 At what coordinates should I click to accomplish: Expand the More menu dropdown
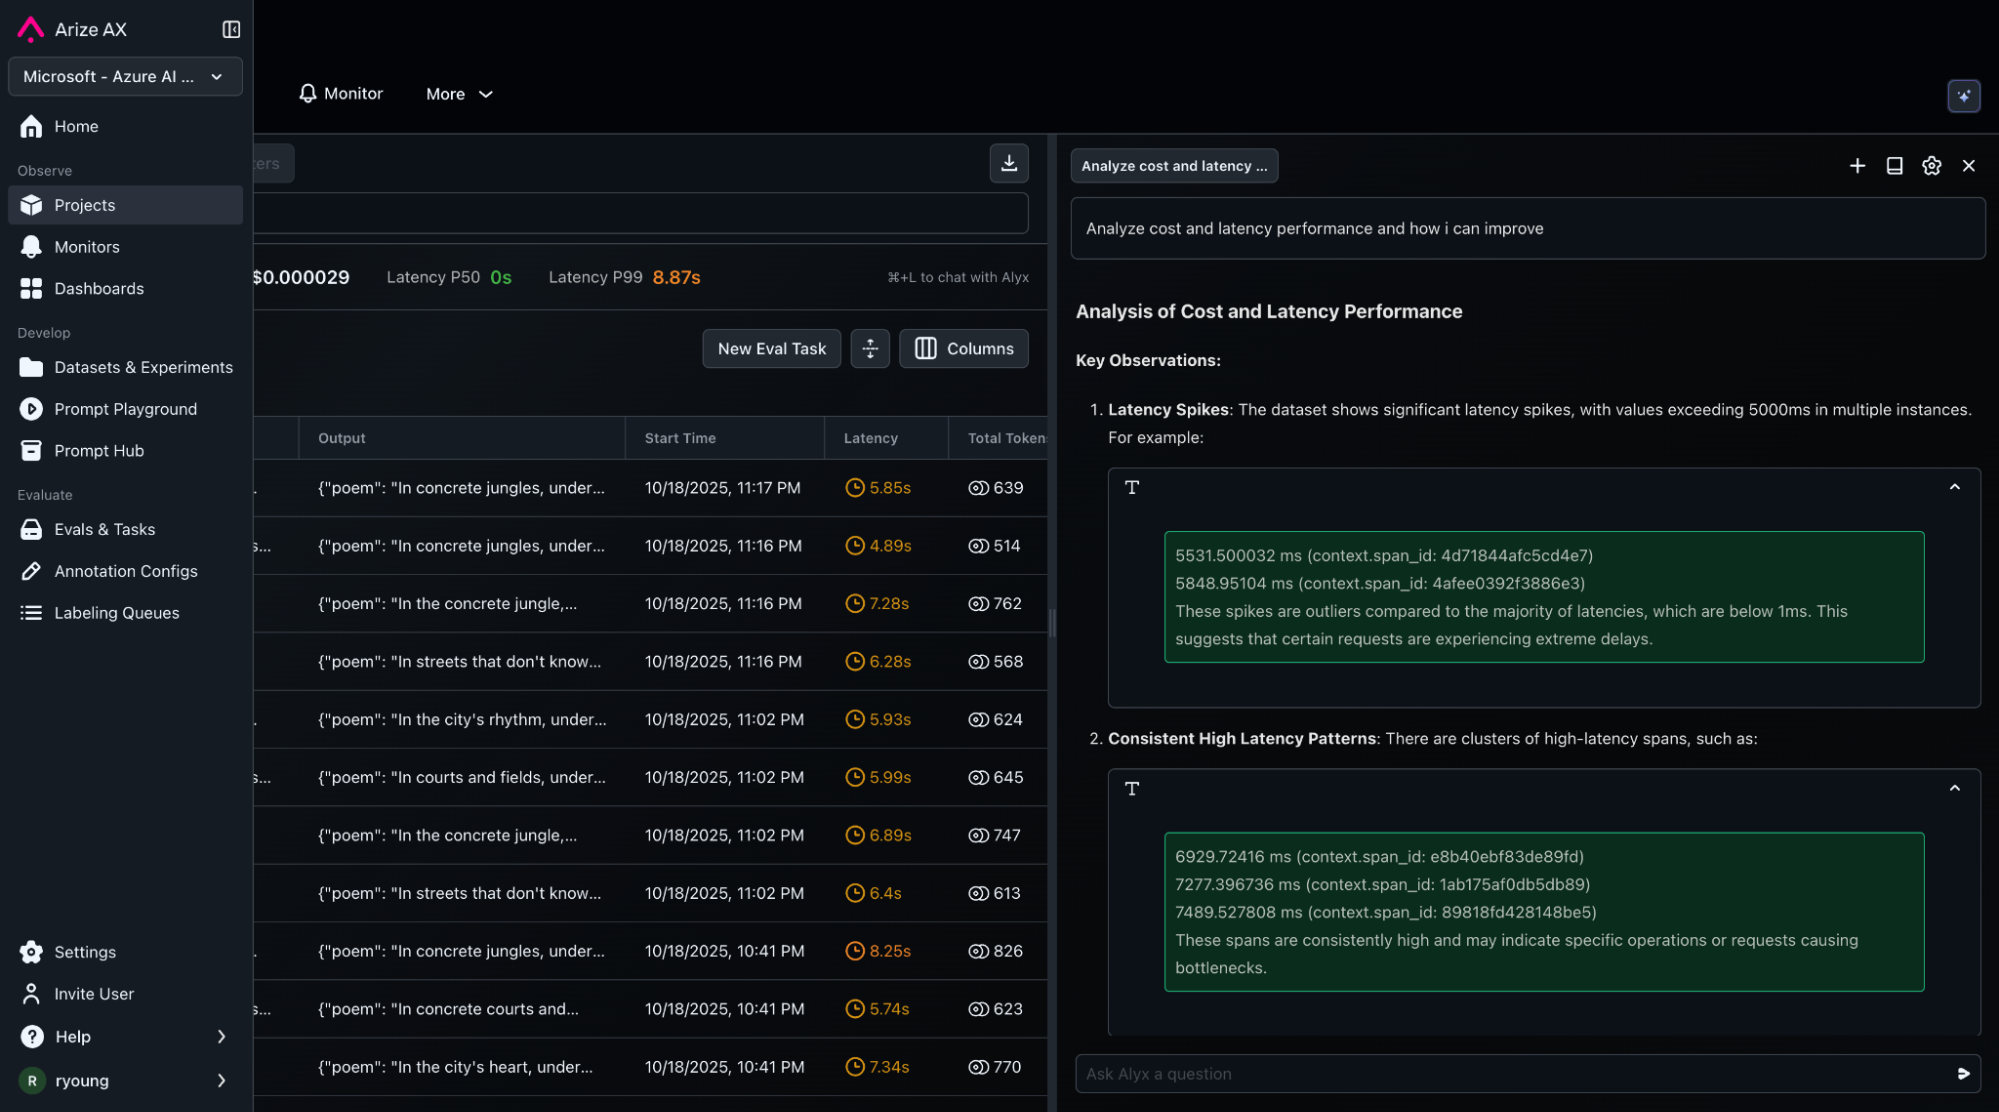click(x=459, y=94)
